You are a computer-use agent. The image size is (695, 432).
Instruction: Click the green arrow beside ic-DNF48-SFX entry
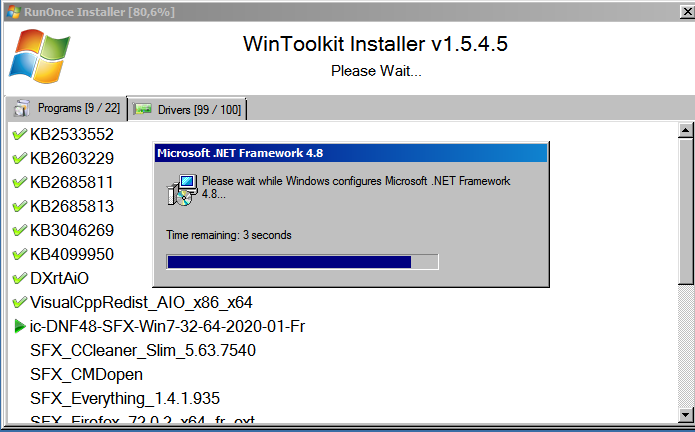(18, 326)
